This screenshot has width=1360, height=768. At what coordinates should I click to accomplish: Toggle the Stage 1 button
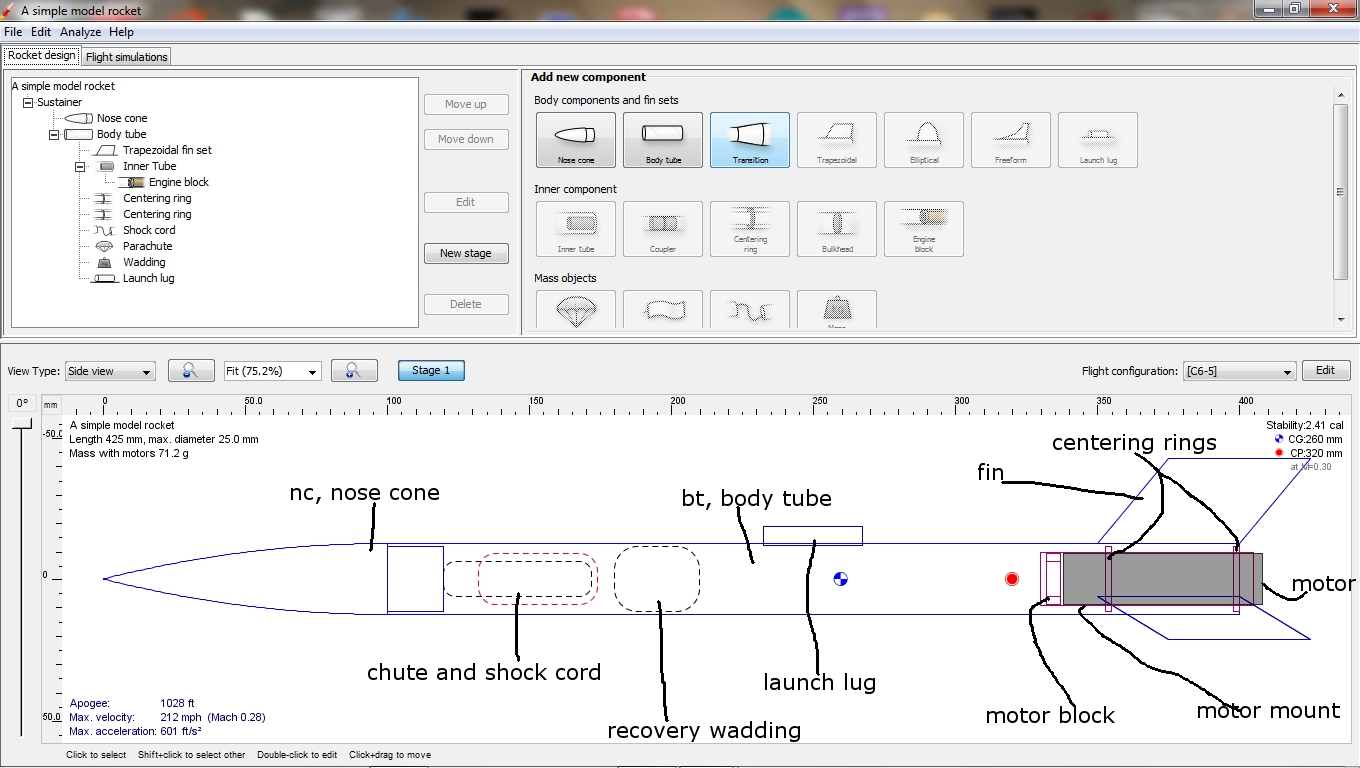[431, 370]
